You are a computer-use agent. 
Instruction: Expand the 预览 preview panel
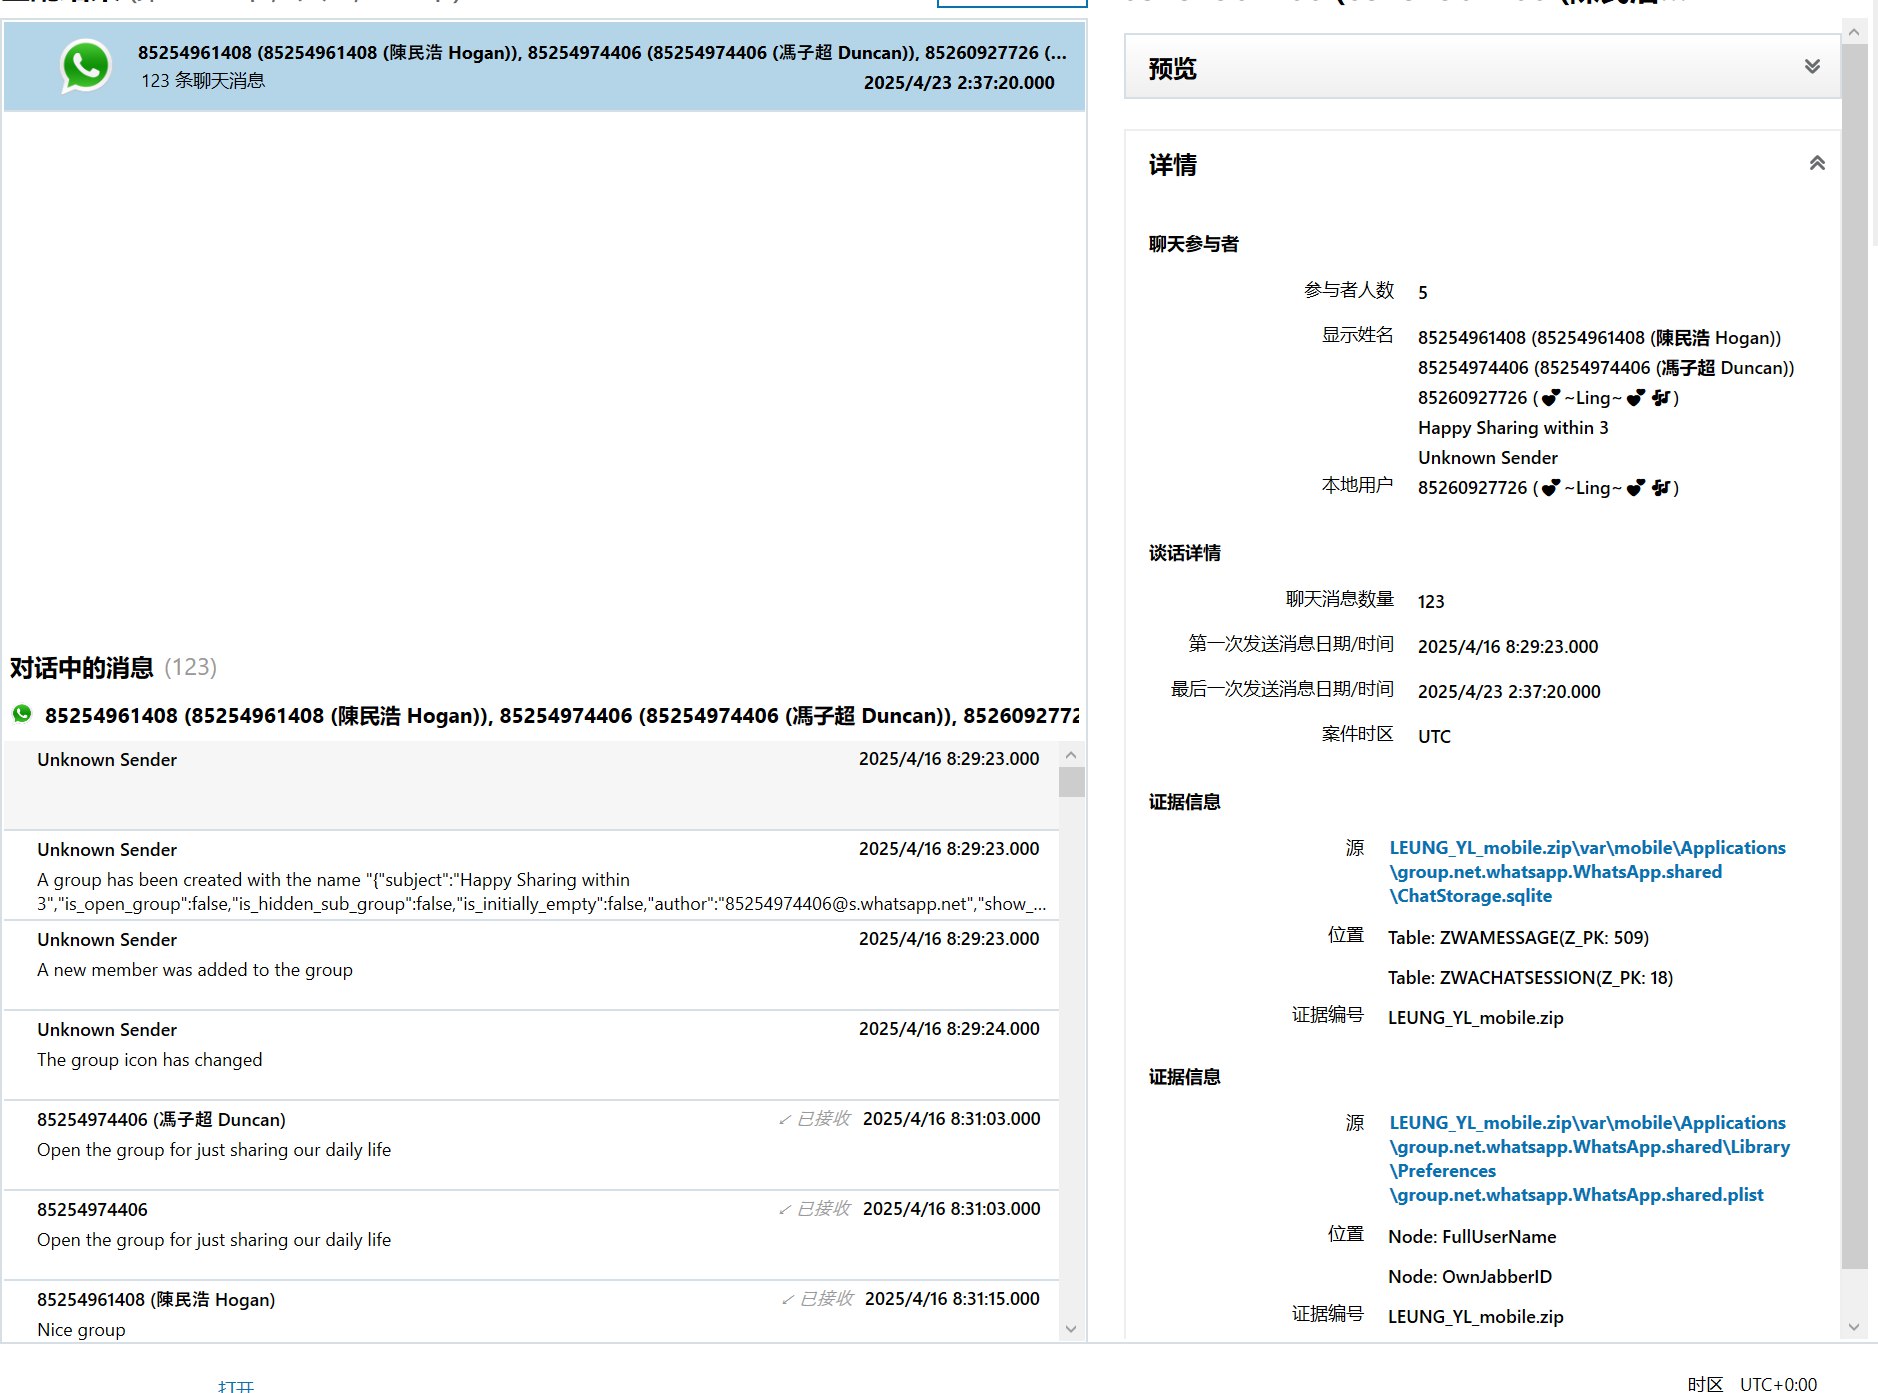(1811, 67)
